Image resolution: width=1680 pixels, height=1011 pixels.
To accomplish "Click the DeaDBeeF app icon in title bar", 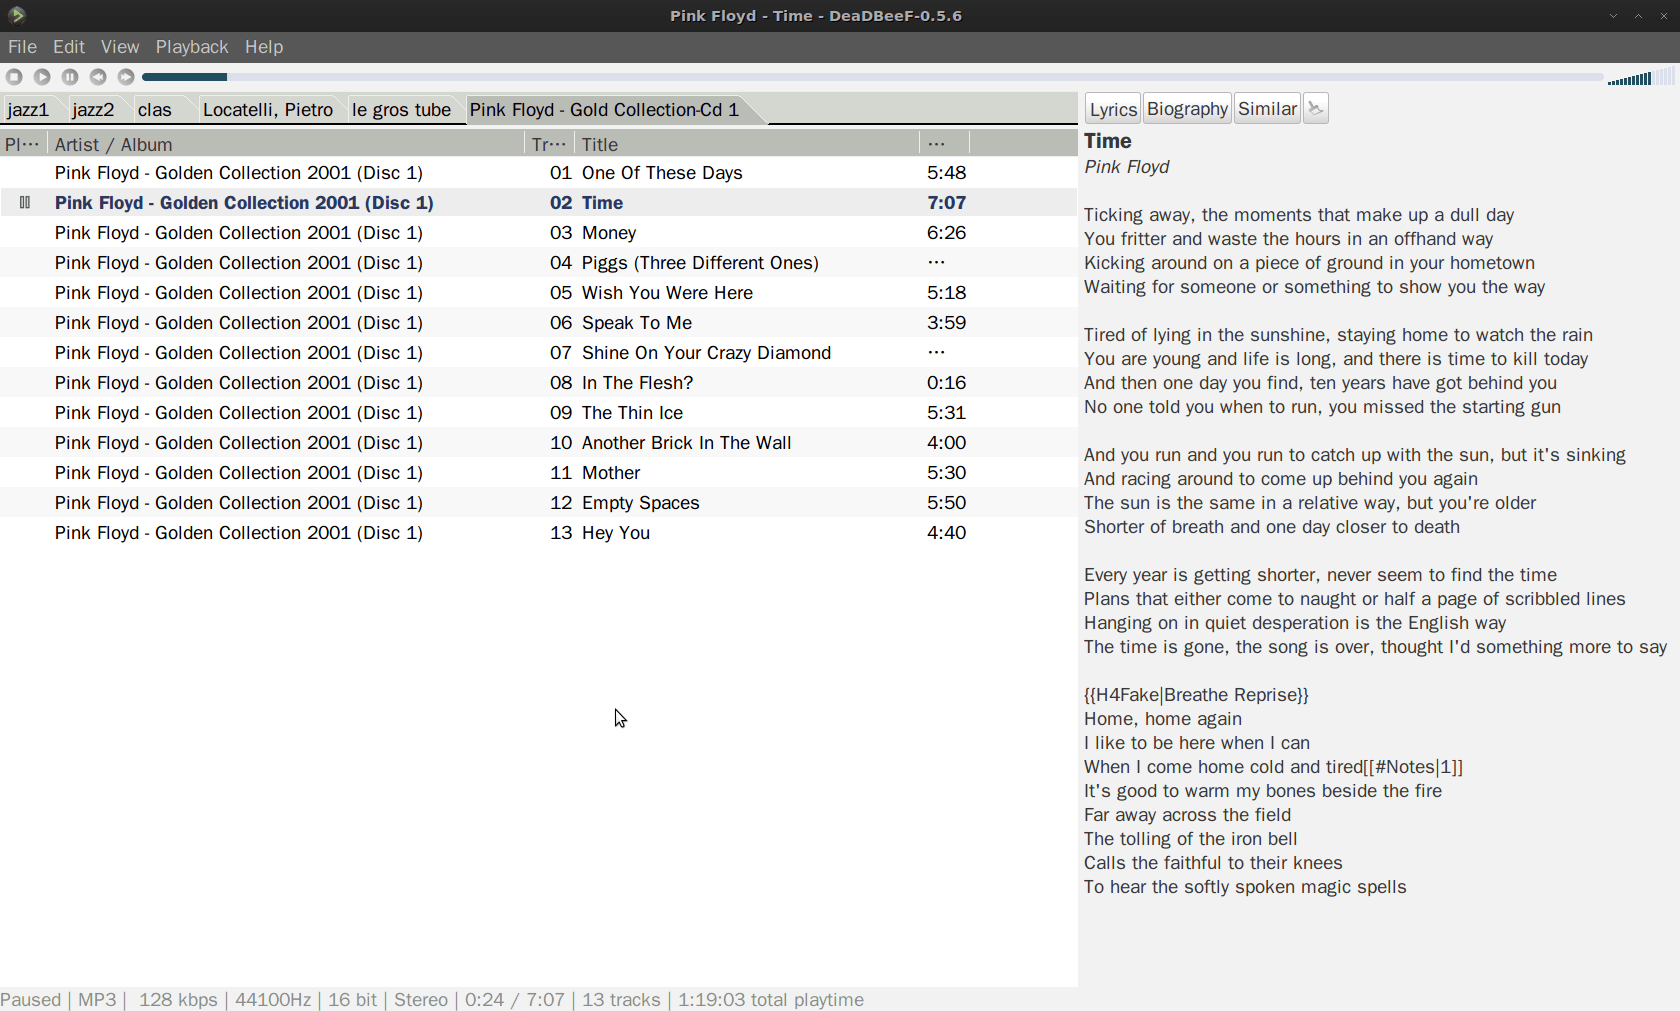I will pos(16,15).
